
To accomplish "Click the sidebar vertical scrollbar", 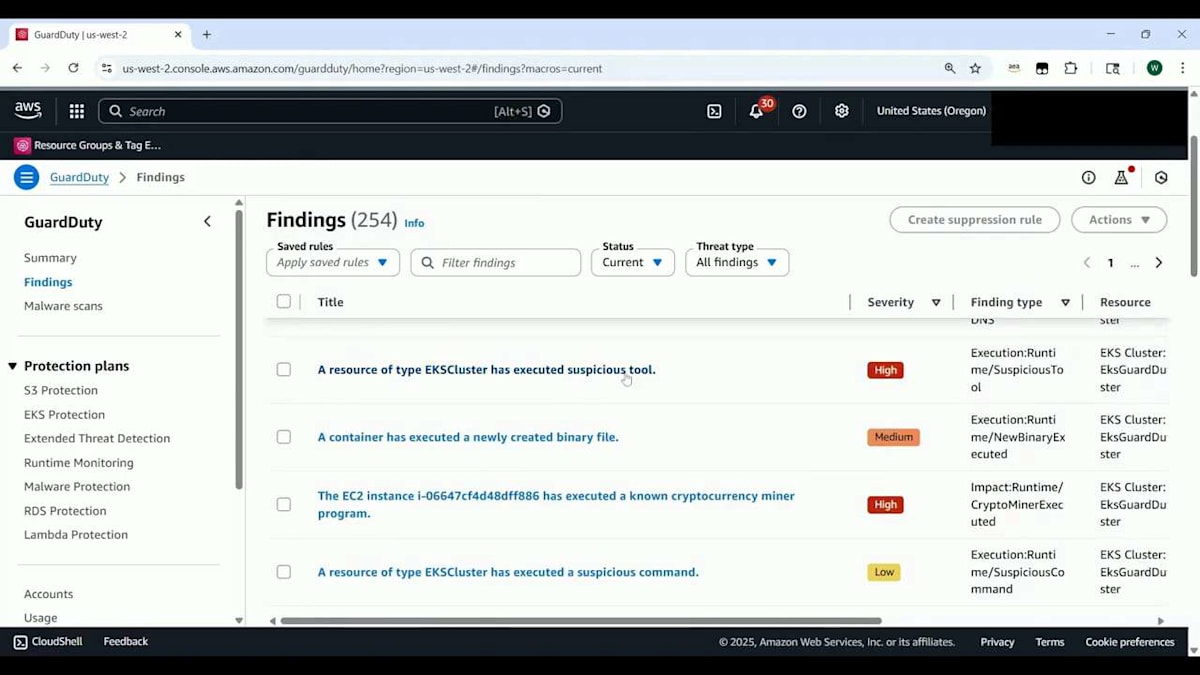I will point(239,350).
